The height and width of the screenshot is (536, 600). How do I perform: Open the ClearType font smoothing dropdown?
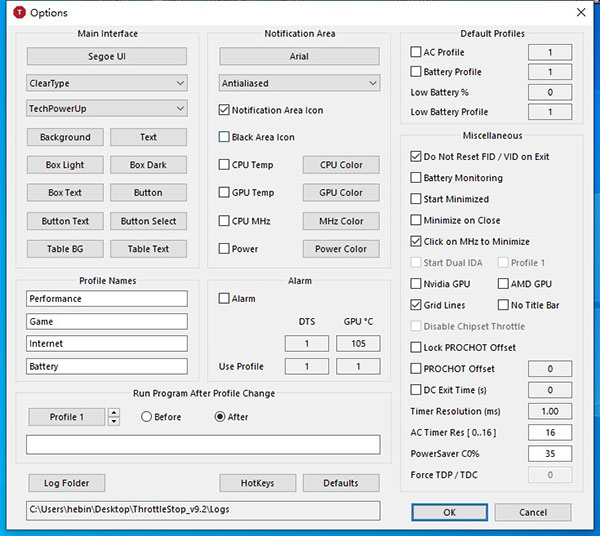(107, 83)
